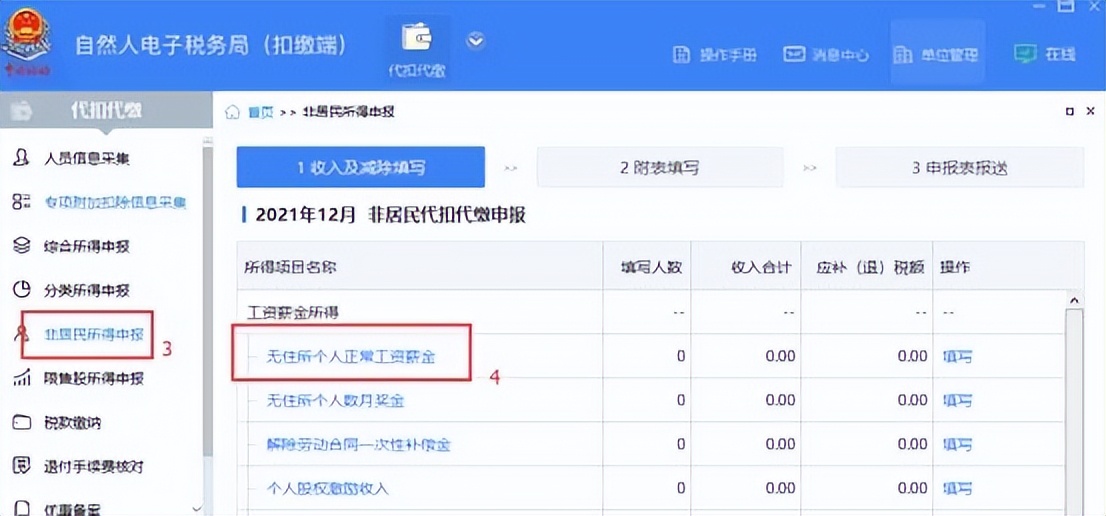This screenshot has height=516, width=1106.
Task: Open 专项附加扣除信息采集 in the sidebar
Action: click(x=115, y=203)
